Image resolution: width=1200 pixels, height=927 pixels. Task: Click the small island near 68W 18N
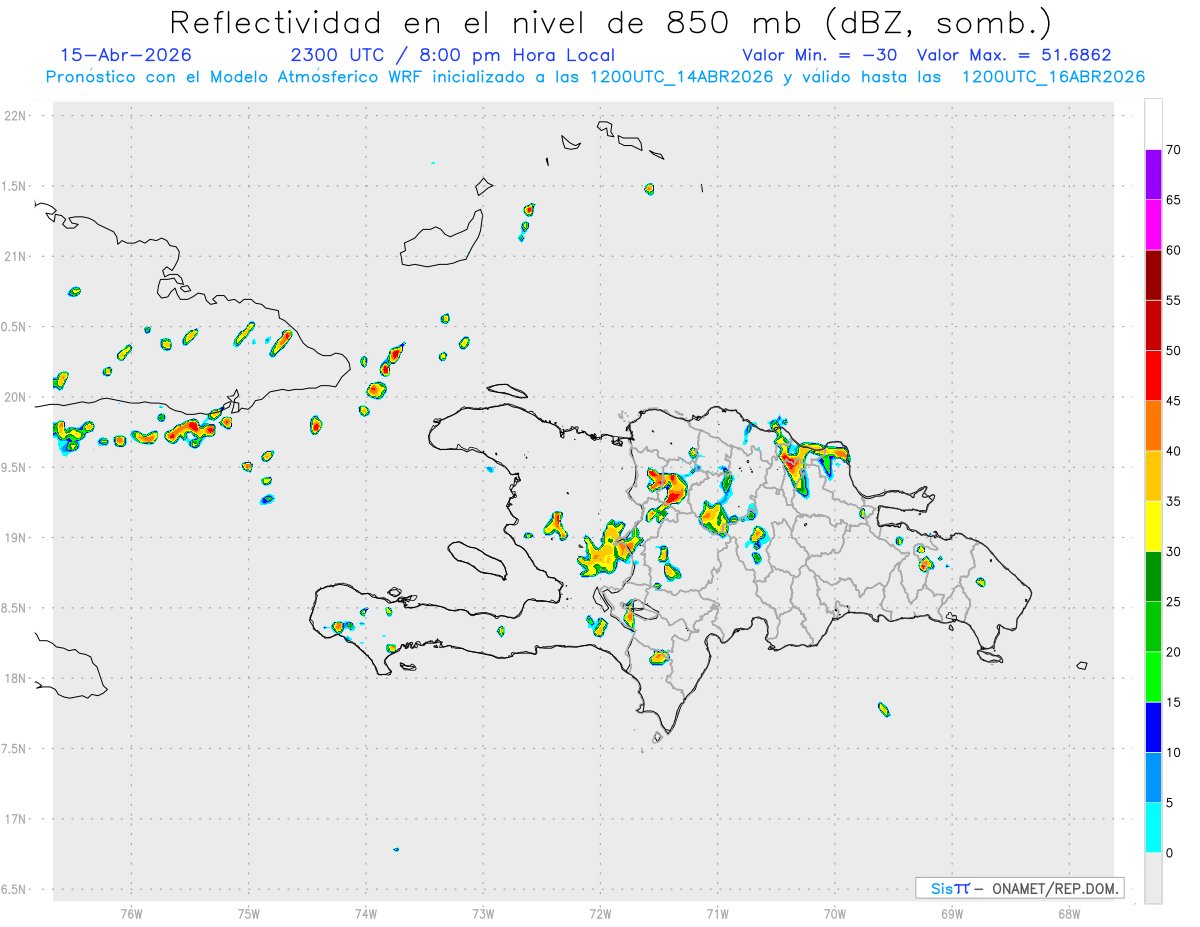coord(1082,665)
